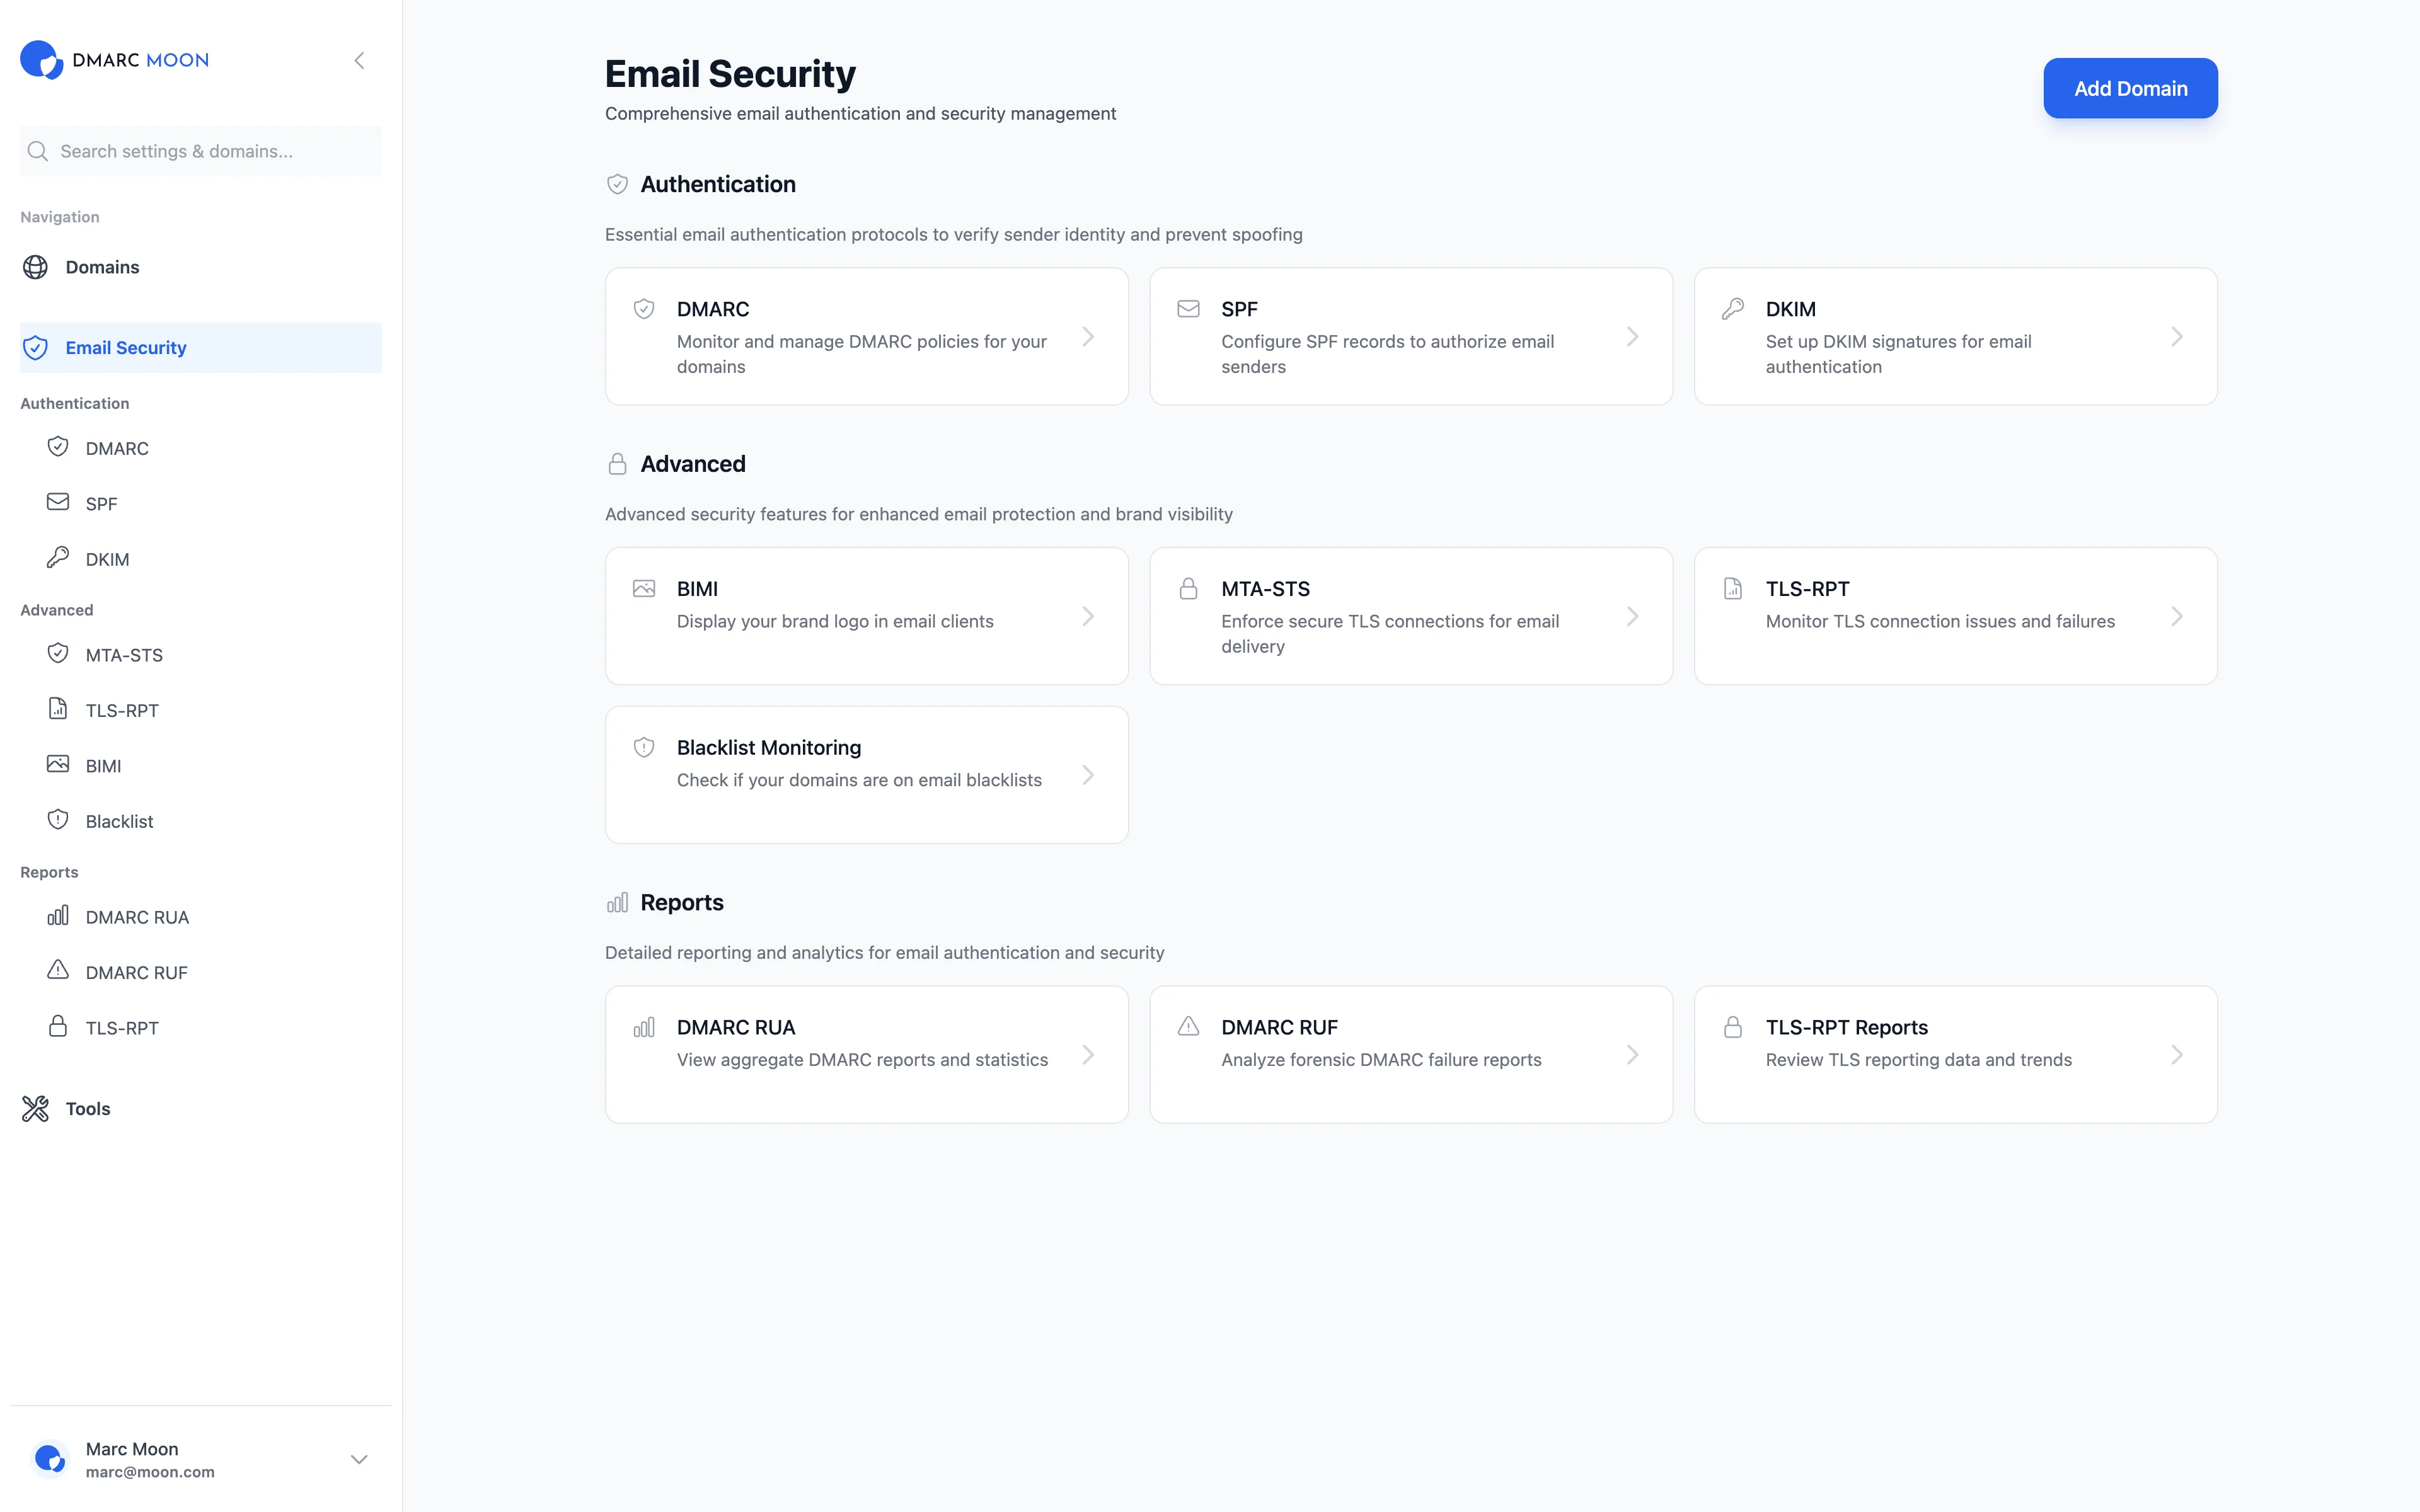Screen dimensions: 2420x1512
Task: Open Blacklist using its shield icon
Action: tap(57, 819)
